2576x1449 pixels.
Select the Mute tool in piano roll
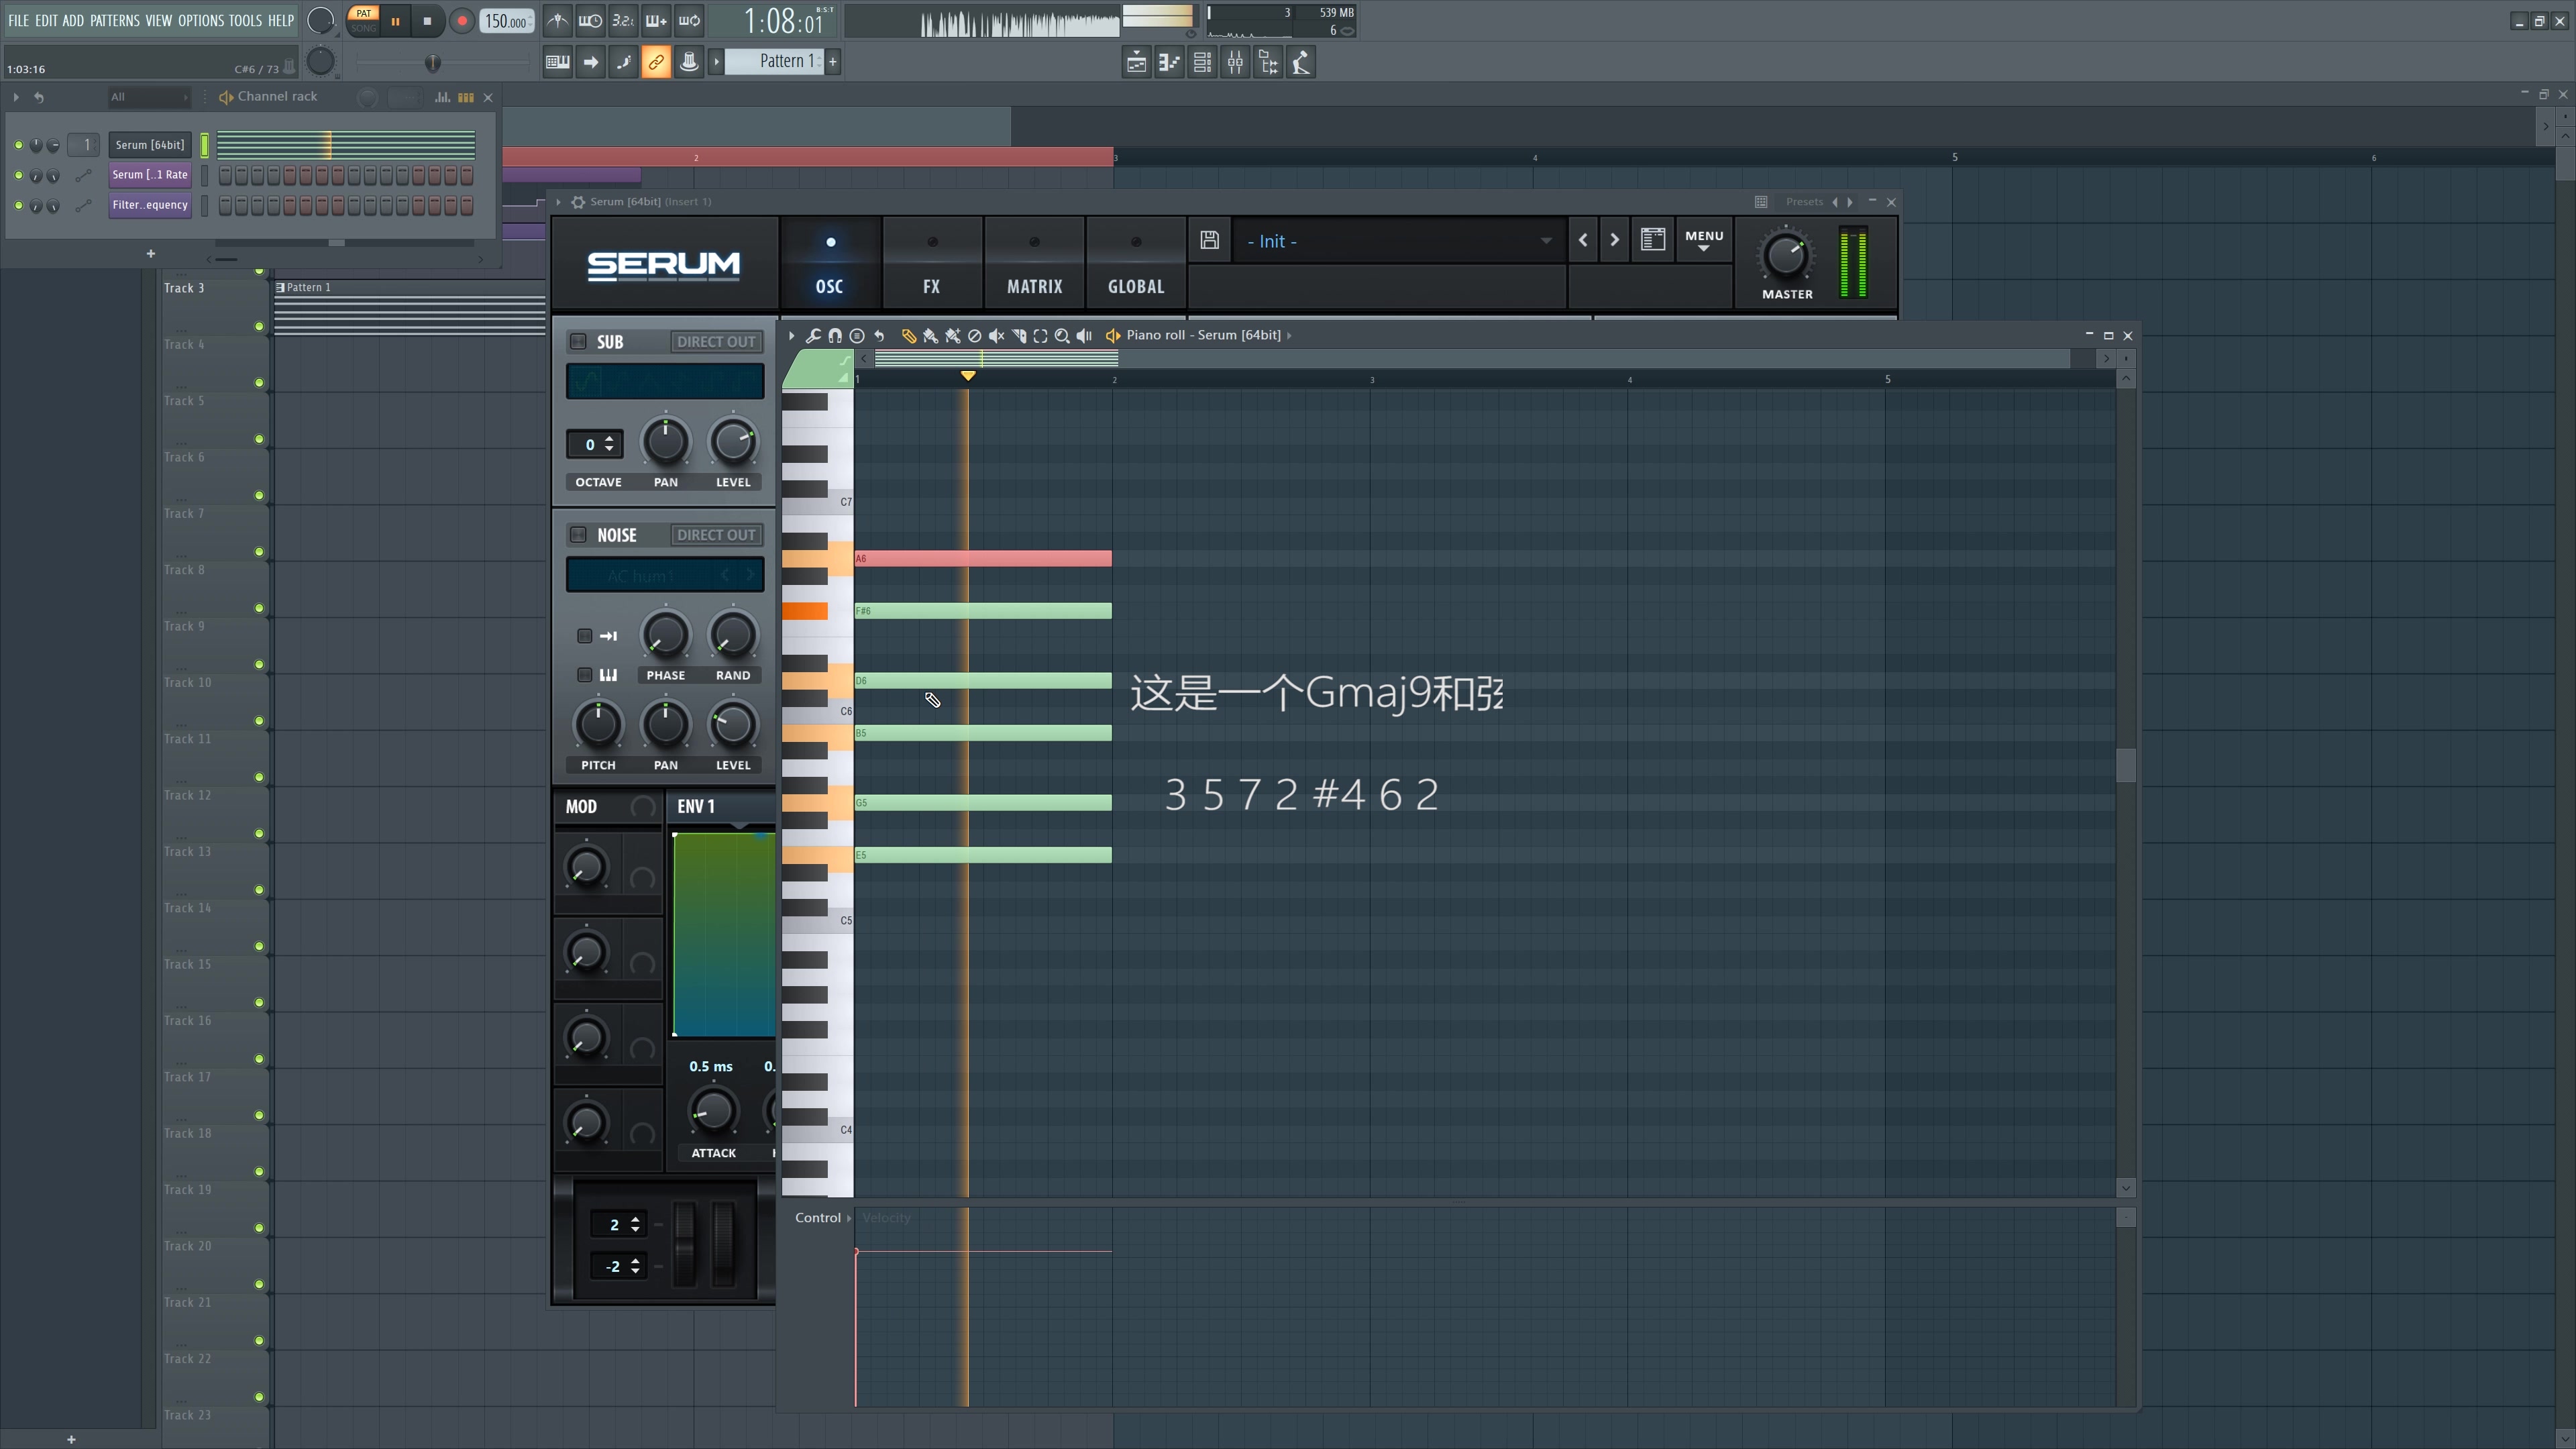tap(996, 336)
